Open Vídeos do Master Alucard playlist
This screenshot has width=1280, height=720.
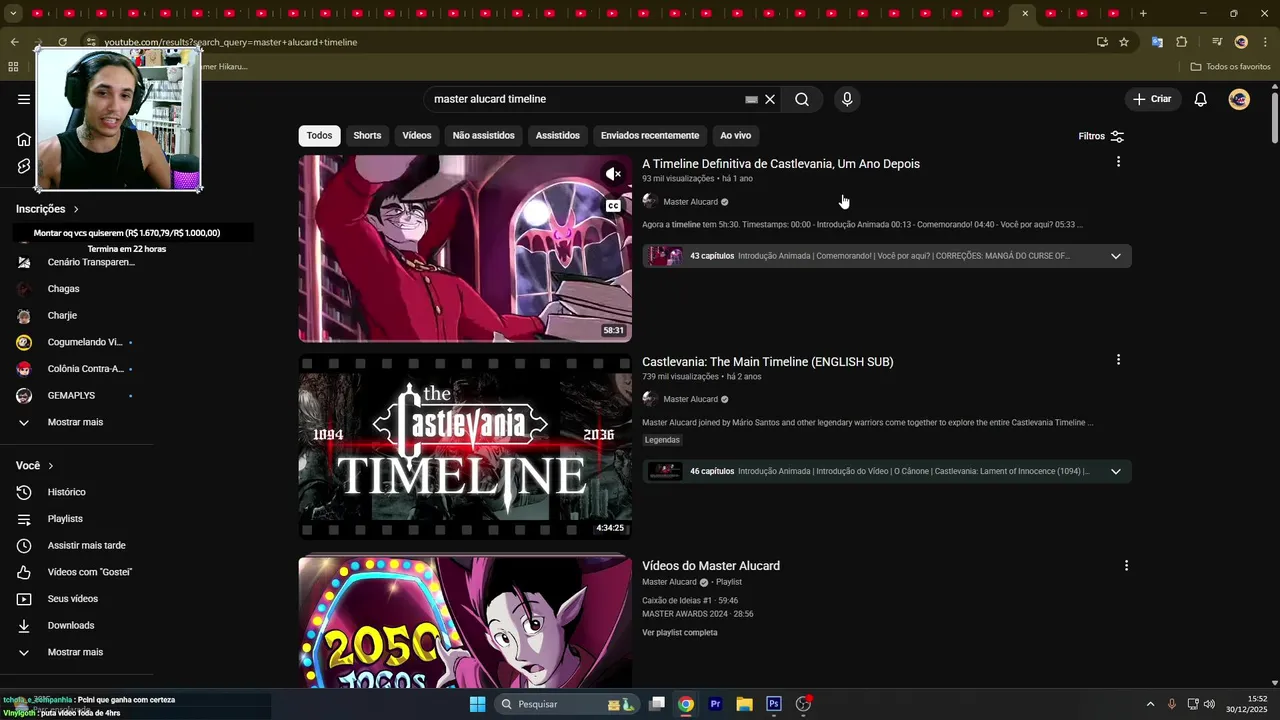[x=711, y=566]
